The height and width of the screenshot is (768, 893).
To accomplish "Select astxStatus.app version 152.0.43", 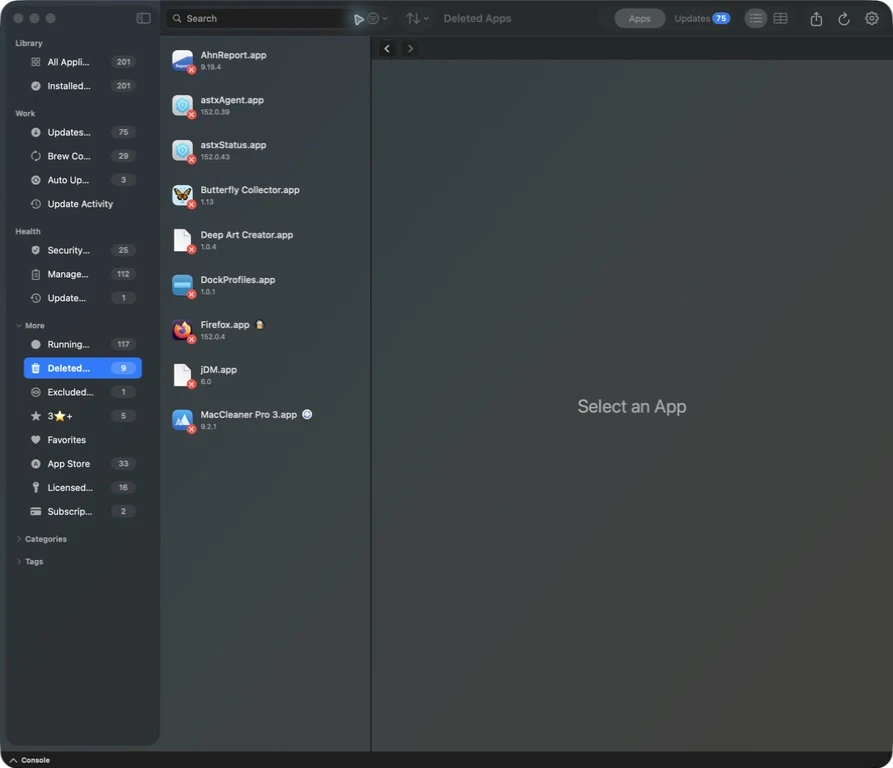I will [x=215, y=157].
